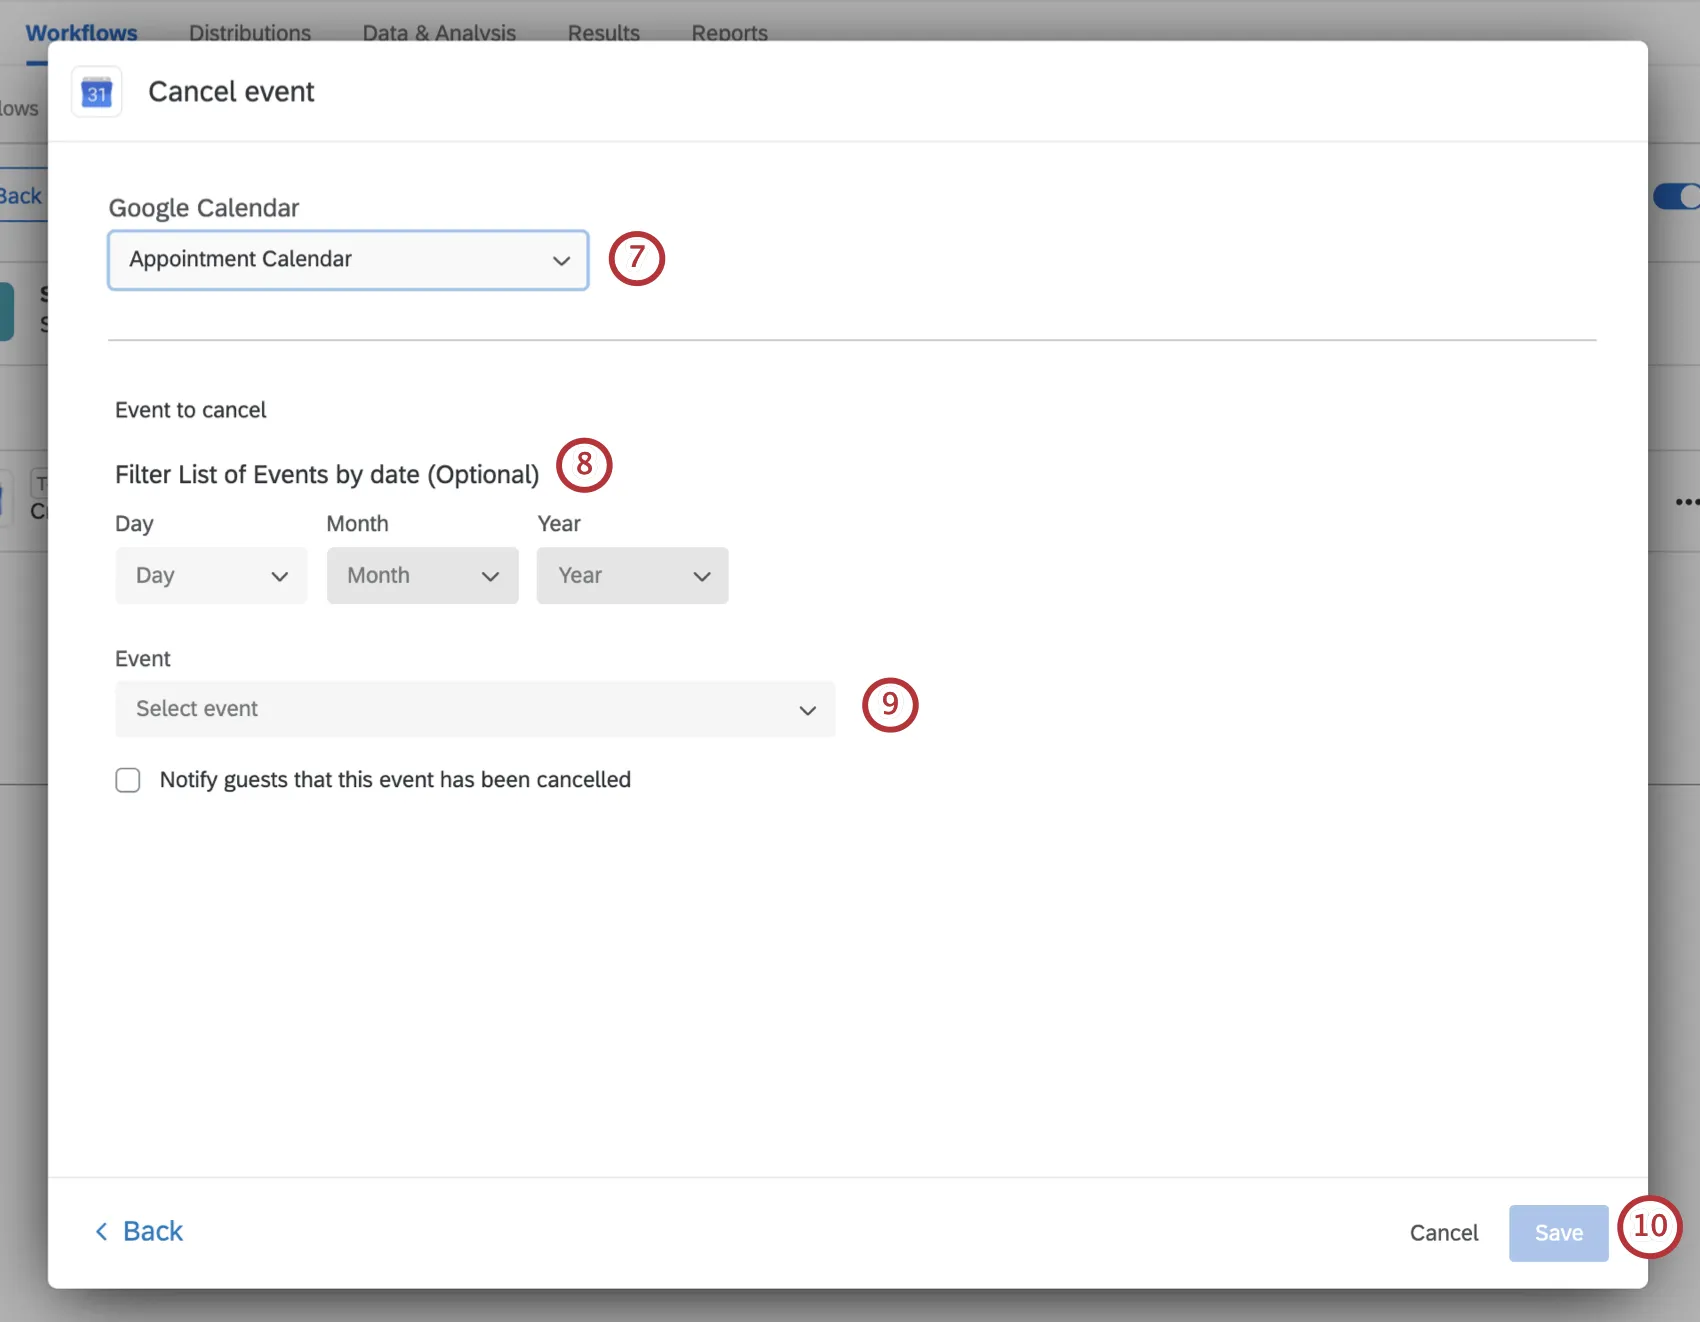Click the chevron on the Select event field
Screen dimensions: 1700x1322
[x=806, y=710]
